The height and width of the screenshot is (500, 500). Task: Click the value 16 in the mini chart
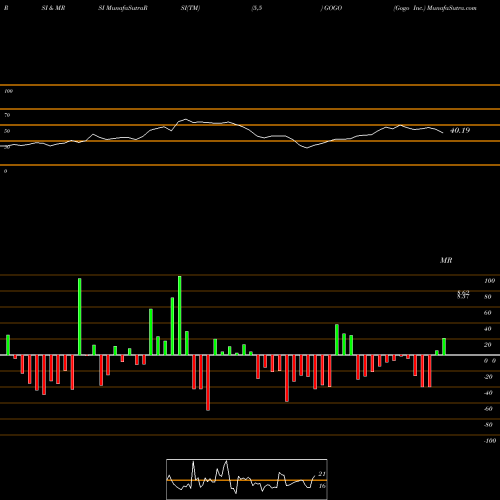pos(322,486)
